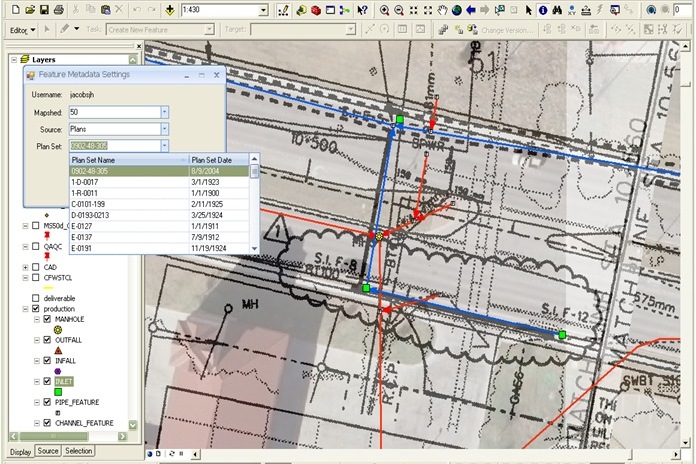696x464 pixels.
Task: Collapse the QAQC layer legend
Action: (25, 246)
